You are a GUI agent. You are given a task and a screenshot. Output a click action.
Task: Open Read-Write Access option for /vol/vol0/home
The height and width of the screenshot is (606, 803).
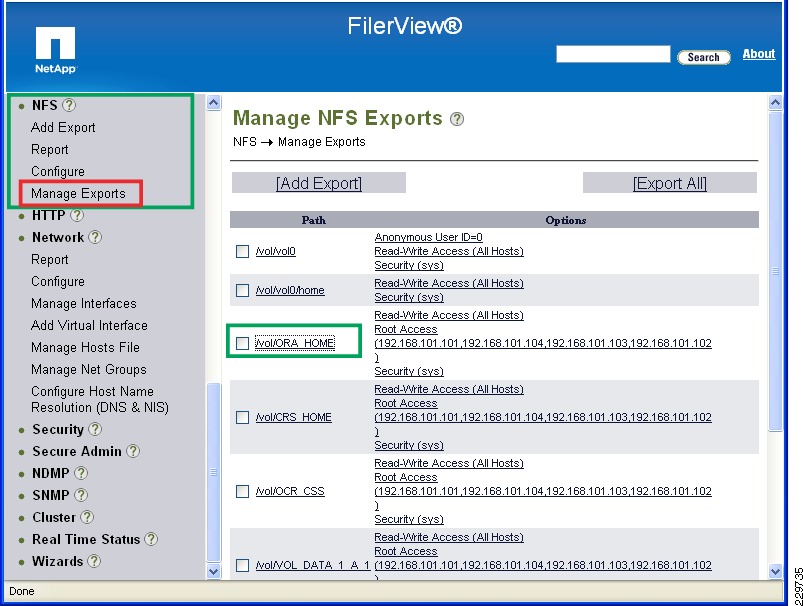tap(449, 283)
